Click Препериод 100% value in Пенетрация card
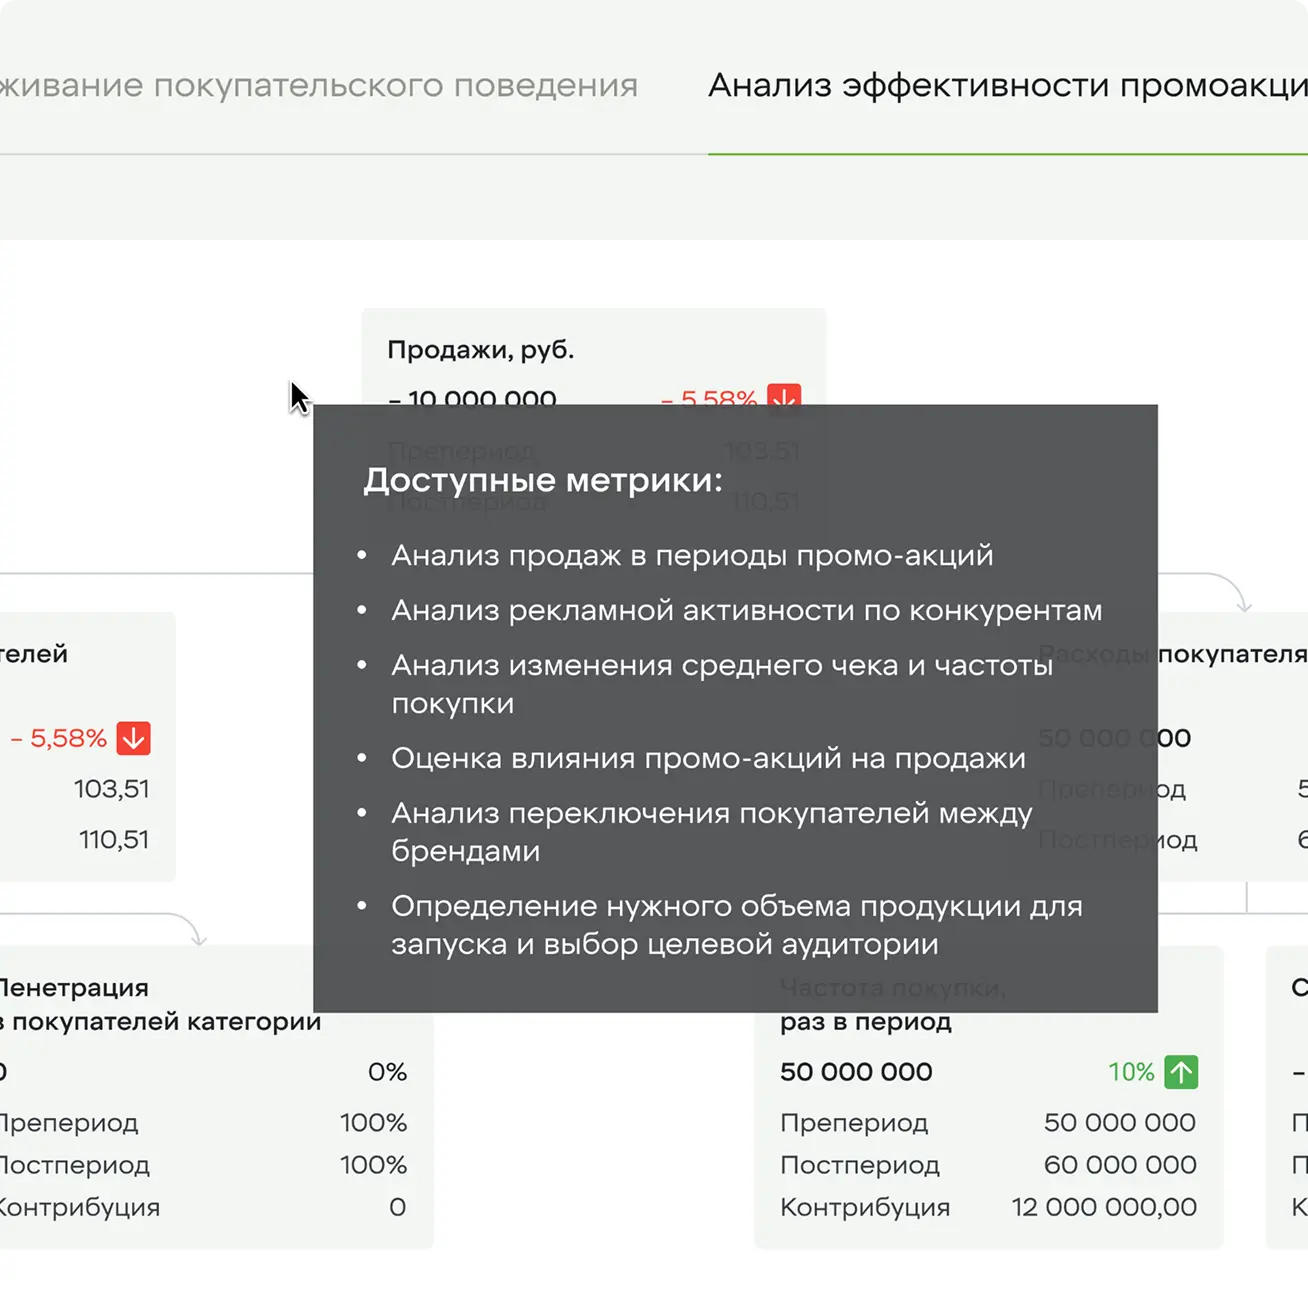Image resolution: width=1308 pixels, height=1303 pixels. 373,1123
